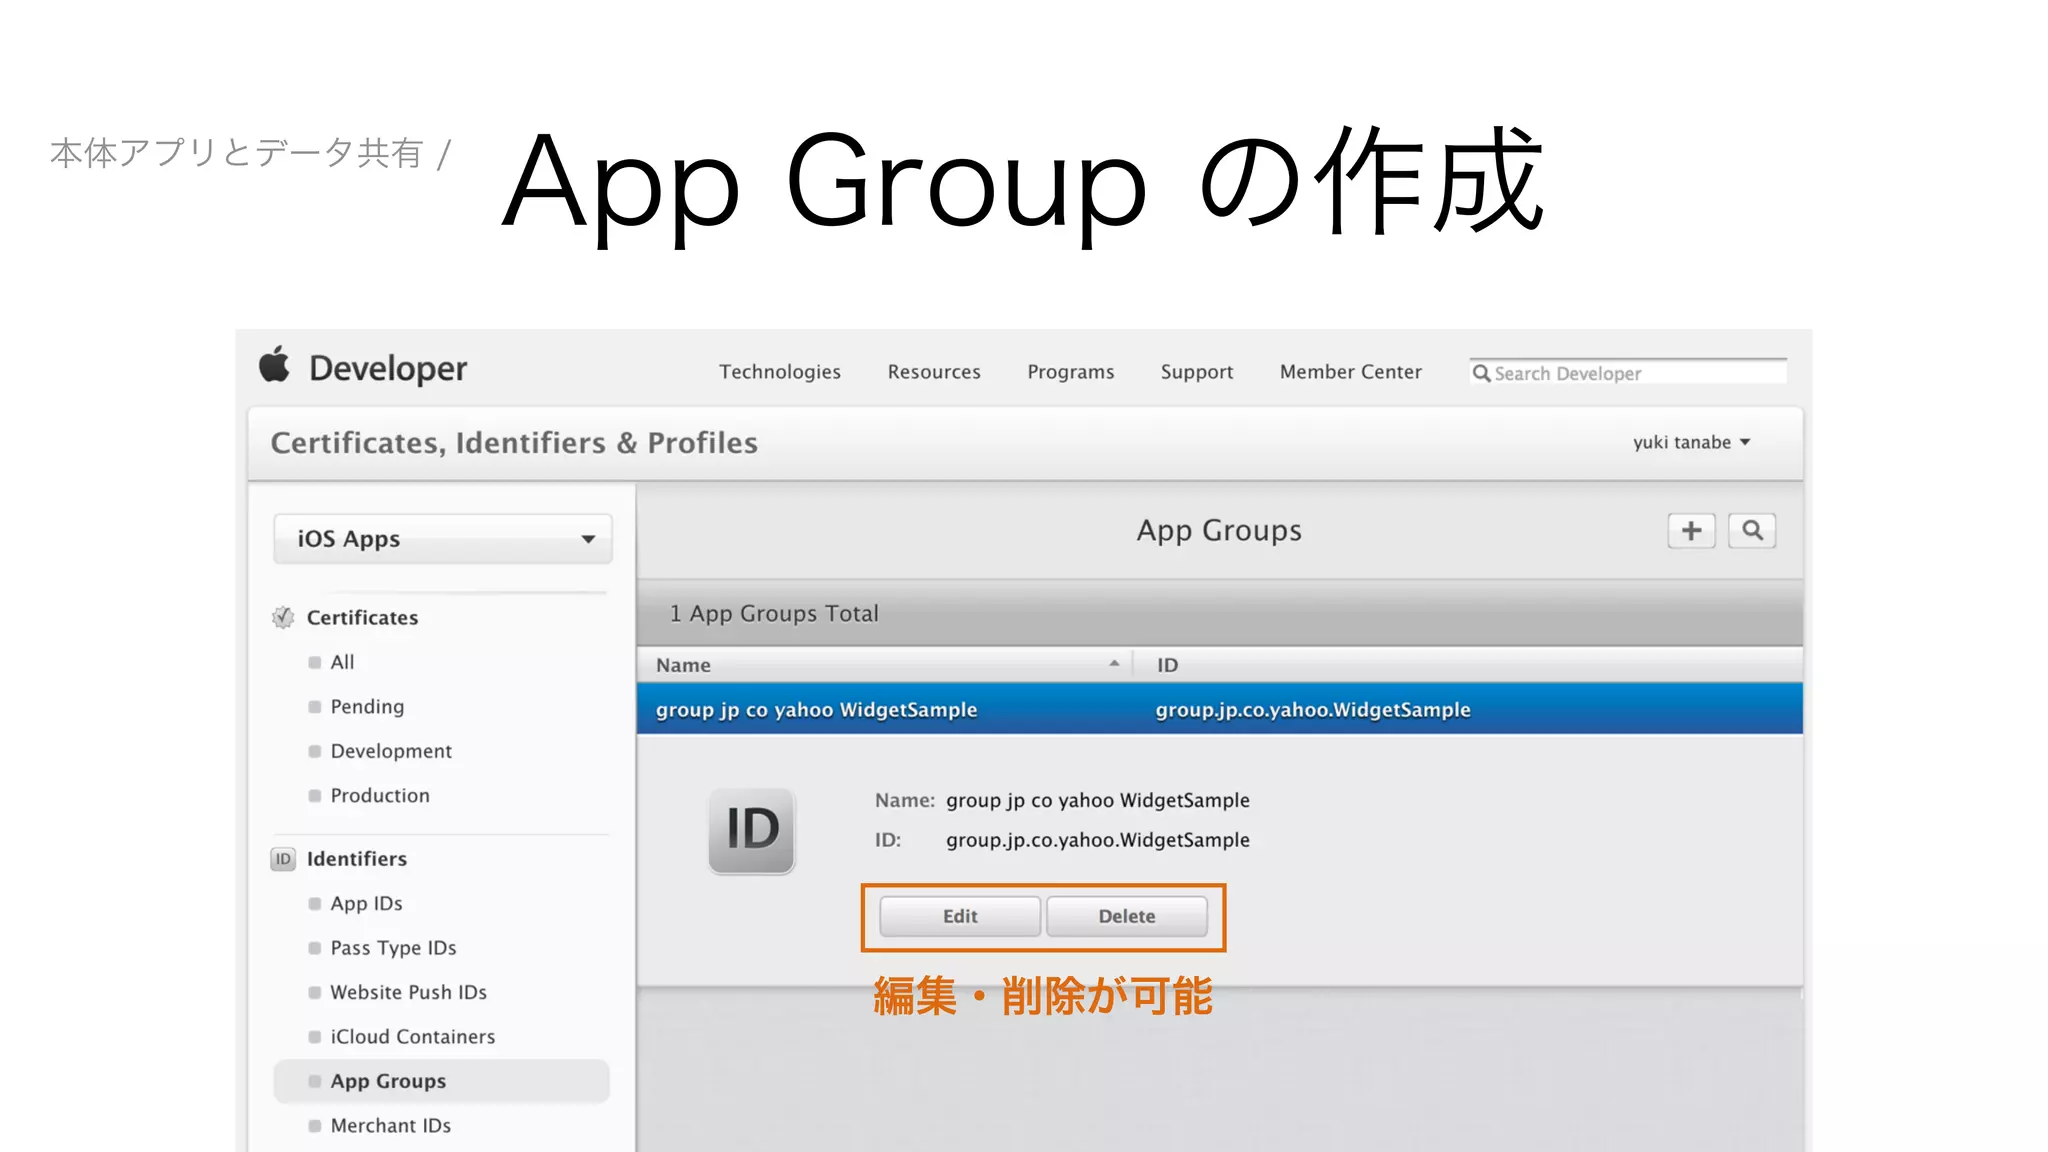Viewport: 2048px width, 1152px height.
Task: Click the Edit button
Action: pyautogui.click(x=960, y=916)
